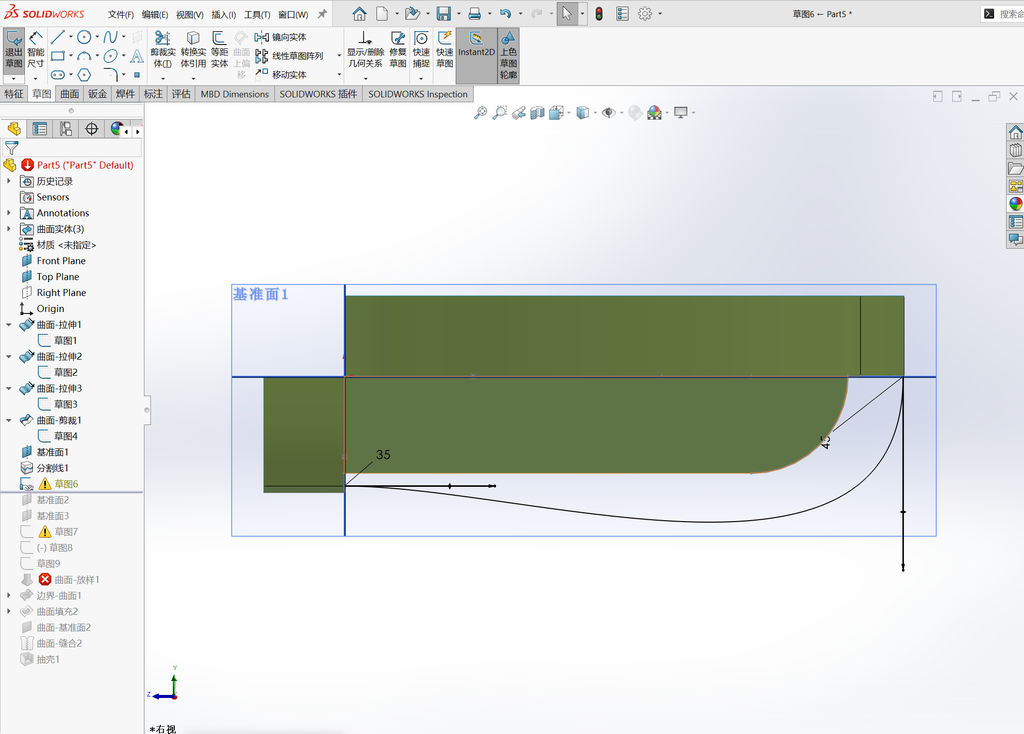The height and width of the screenshot is (734, 1024).
Task: Click Move Entities (移动实体)
Action: point(281,74)
